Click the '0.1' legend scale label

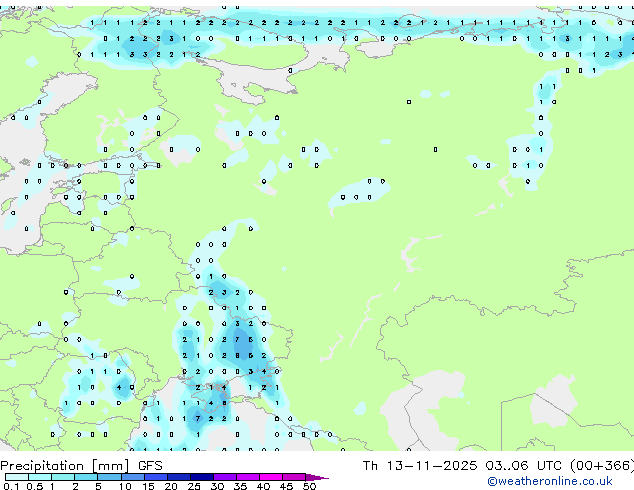click(11, 486)
